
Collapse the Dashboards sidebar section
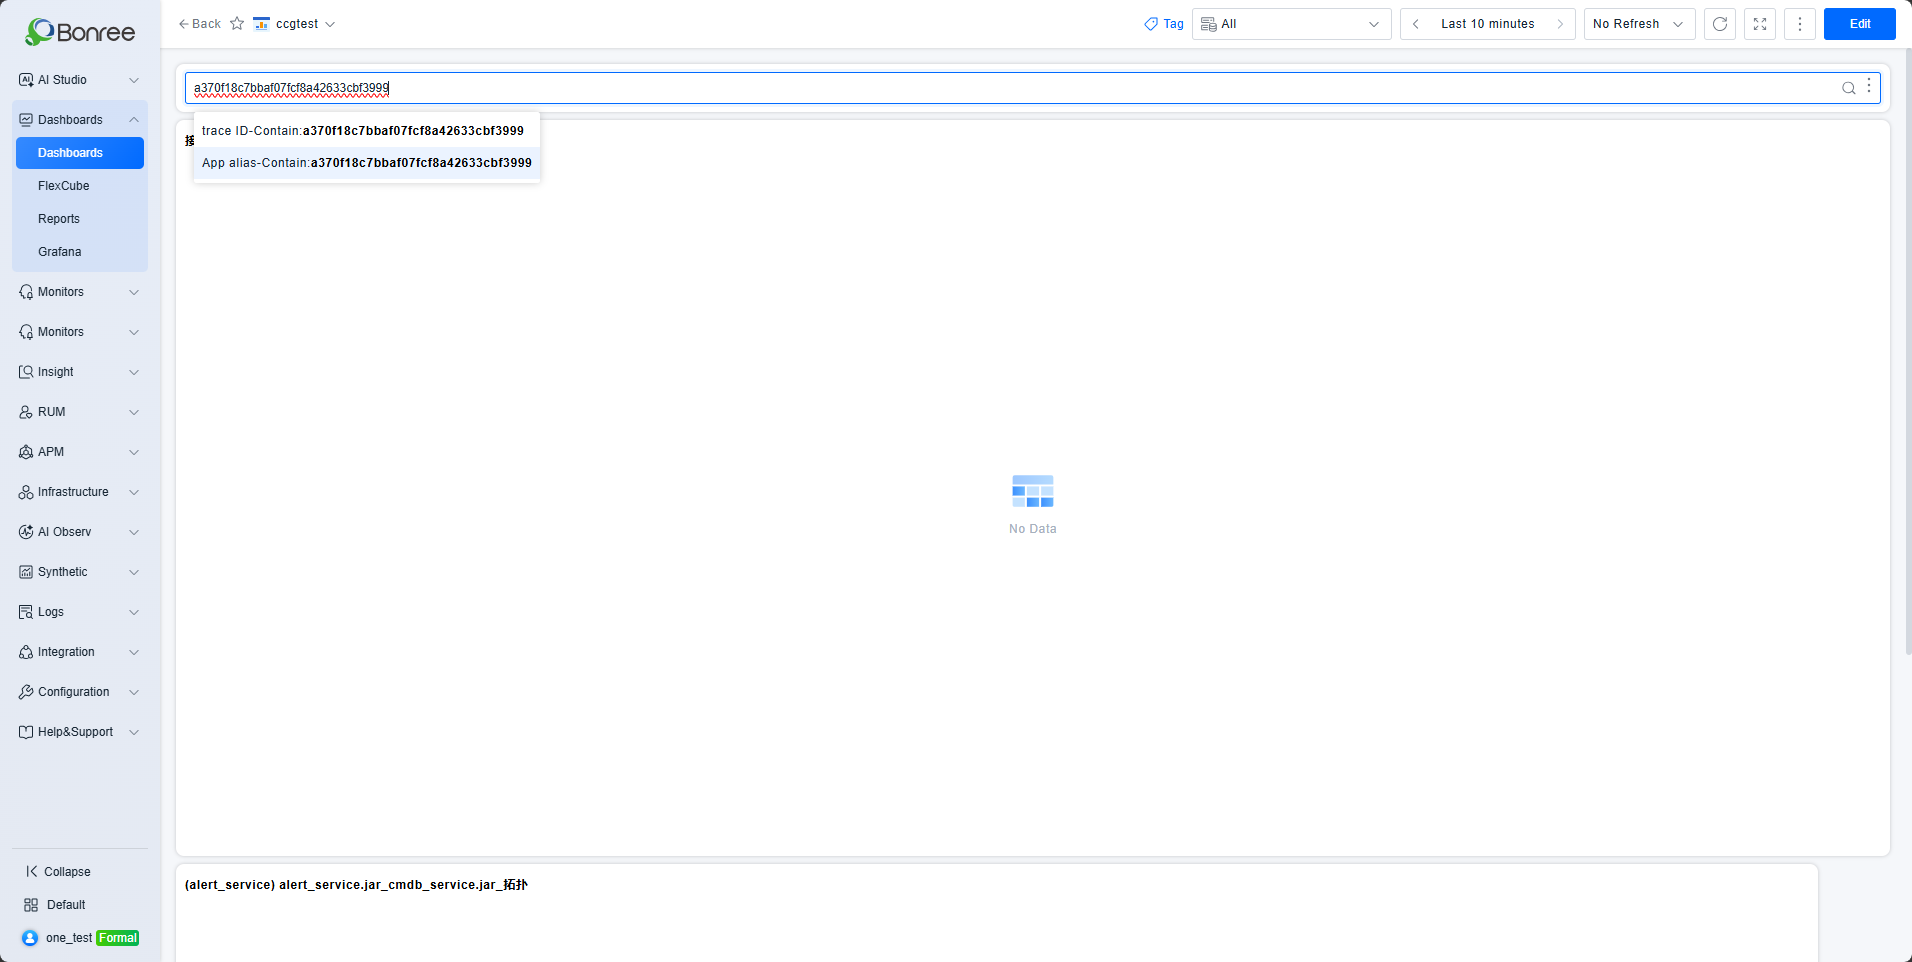coord(80,120)
